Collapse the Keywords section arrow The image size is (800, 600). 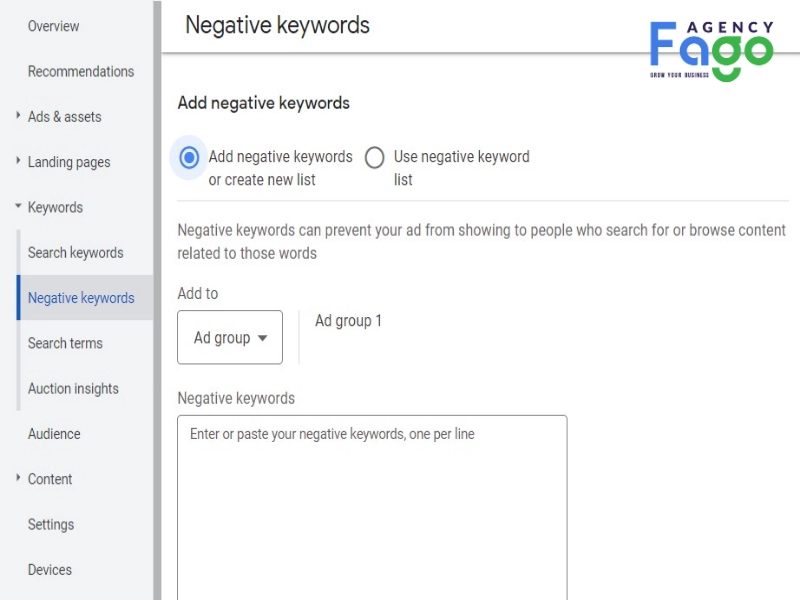[x=18, y=207]
